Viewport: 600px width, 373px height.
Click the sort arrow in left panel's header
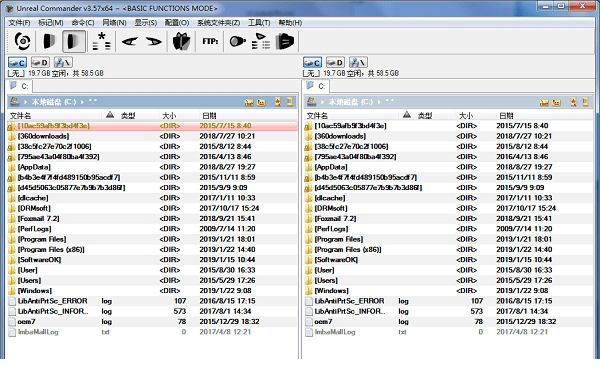(x=110, y=115)
